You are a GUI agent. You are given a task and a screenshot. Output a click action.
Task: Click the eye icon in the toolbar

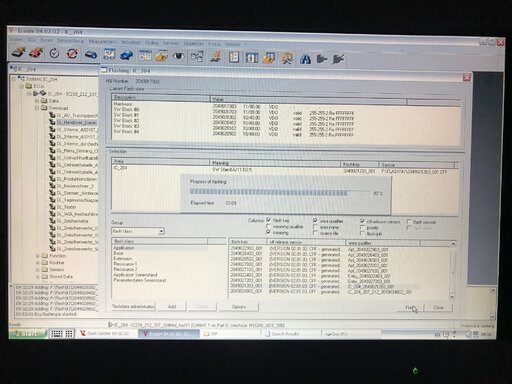tap(178, 56)
